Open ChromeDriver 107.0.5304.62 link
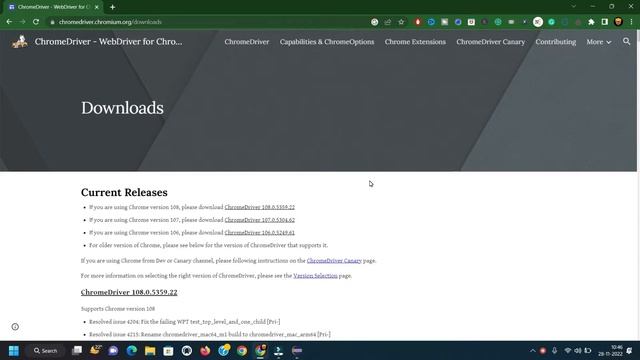 pyautogui.click(x=260, y=220)
